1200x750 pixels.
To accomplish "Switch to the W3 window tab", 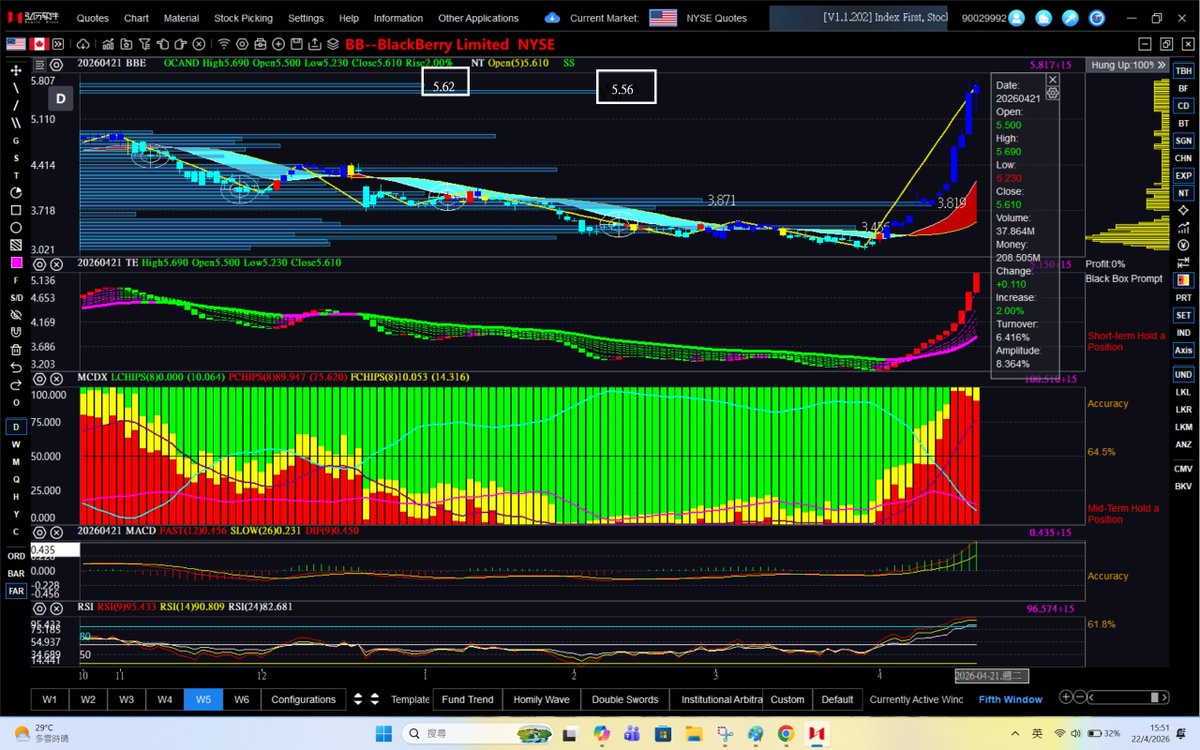I will coord(127,699).
